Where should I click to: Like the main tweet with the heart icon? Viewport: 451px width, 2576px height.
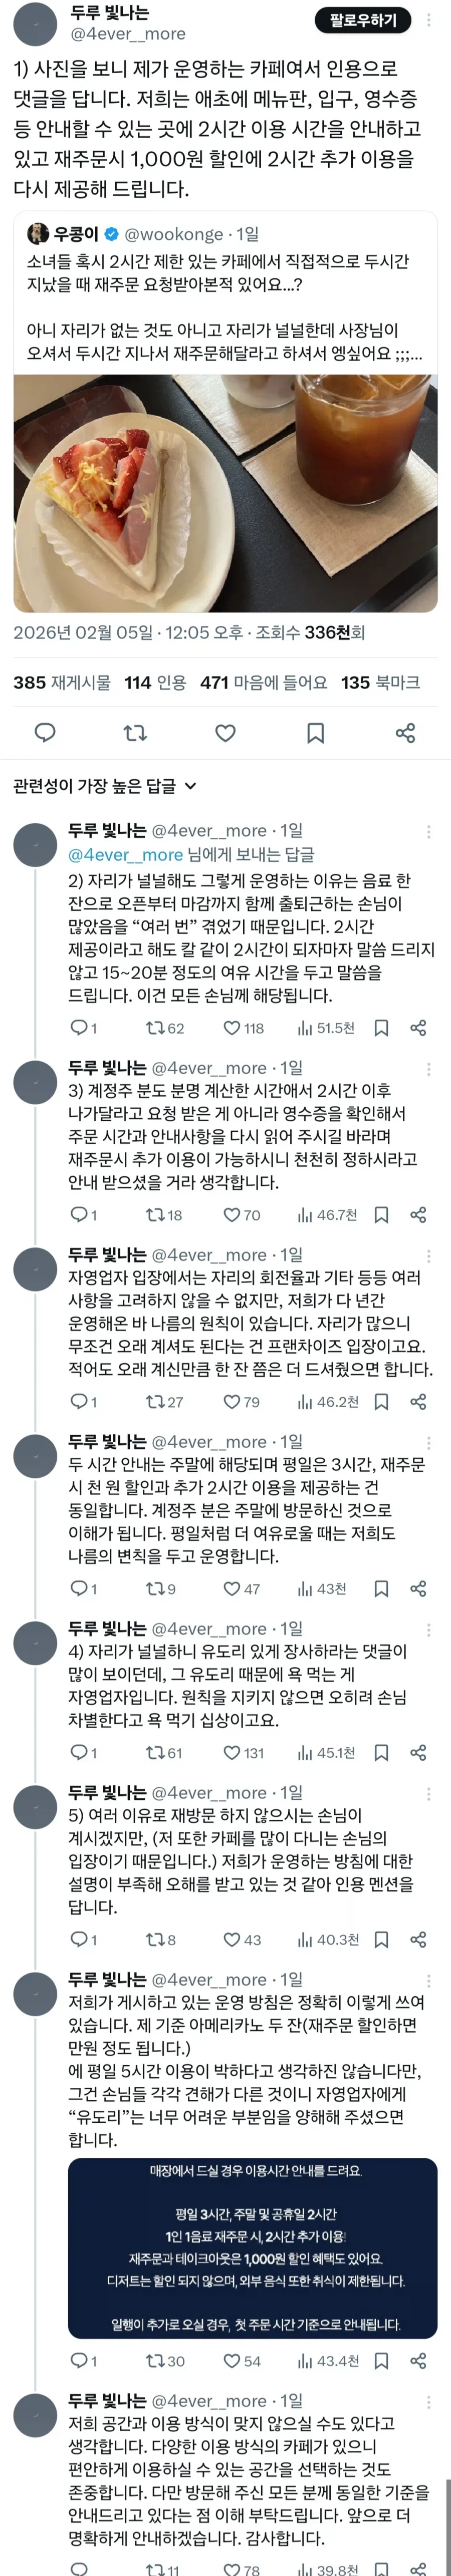click(225, 734)
